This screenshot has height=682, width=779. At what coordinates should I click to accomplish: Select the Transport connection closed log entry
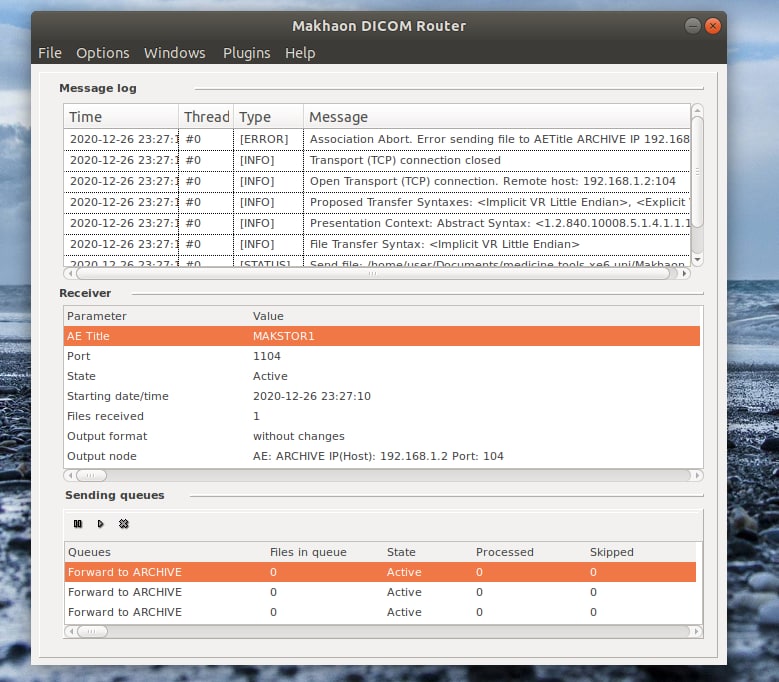377,160
